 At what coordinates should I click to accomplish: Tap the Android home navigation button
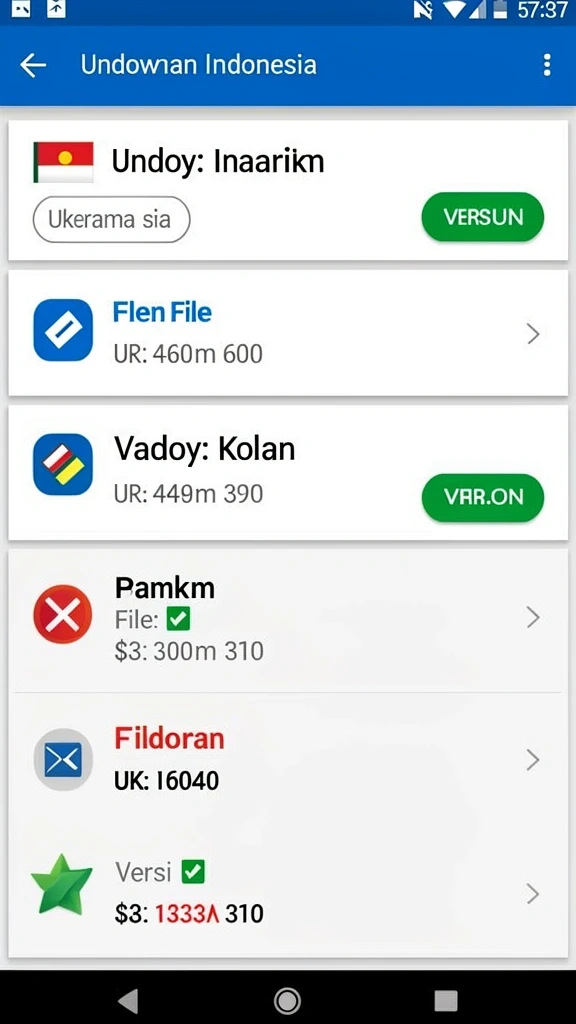[287, 1000]
